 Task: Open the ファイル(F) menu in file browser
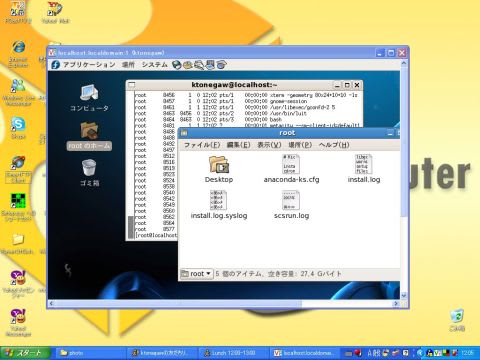tap(202, 145)
